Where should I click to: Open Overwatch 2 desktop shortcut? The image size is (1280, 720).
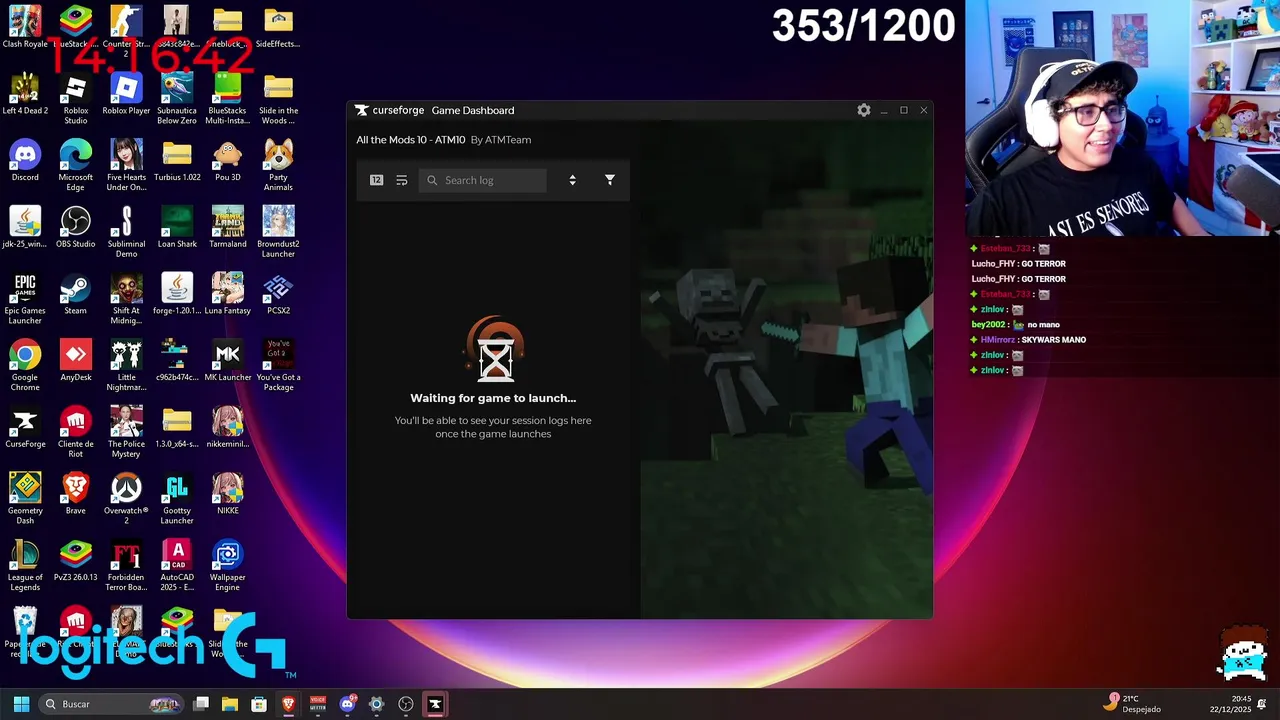tap(126, 499)
